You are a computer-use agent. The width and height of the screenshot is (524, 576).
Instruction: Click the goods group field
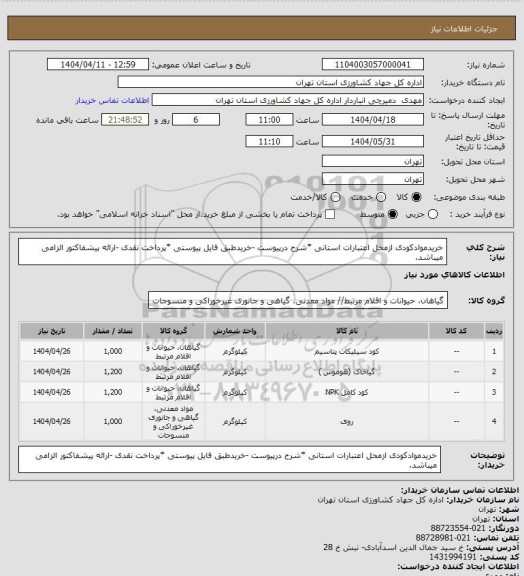click(x=298, y=300)
